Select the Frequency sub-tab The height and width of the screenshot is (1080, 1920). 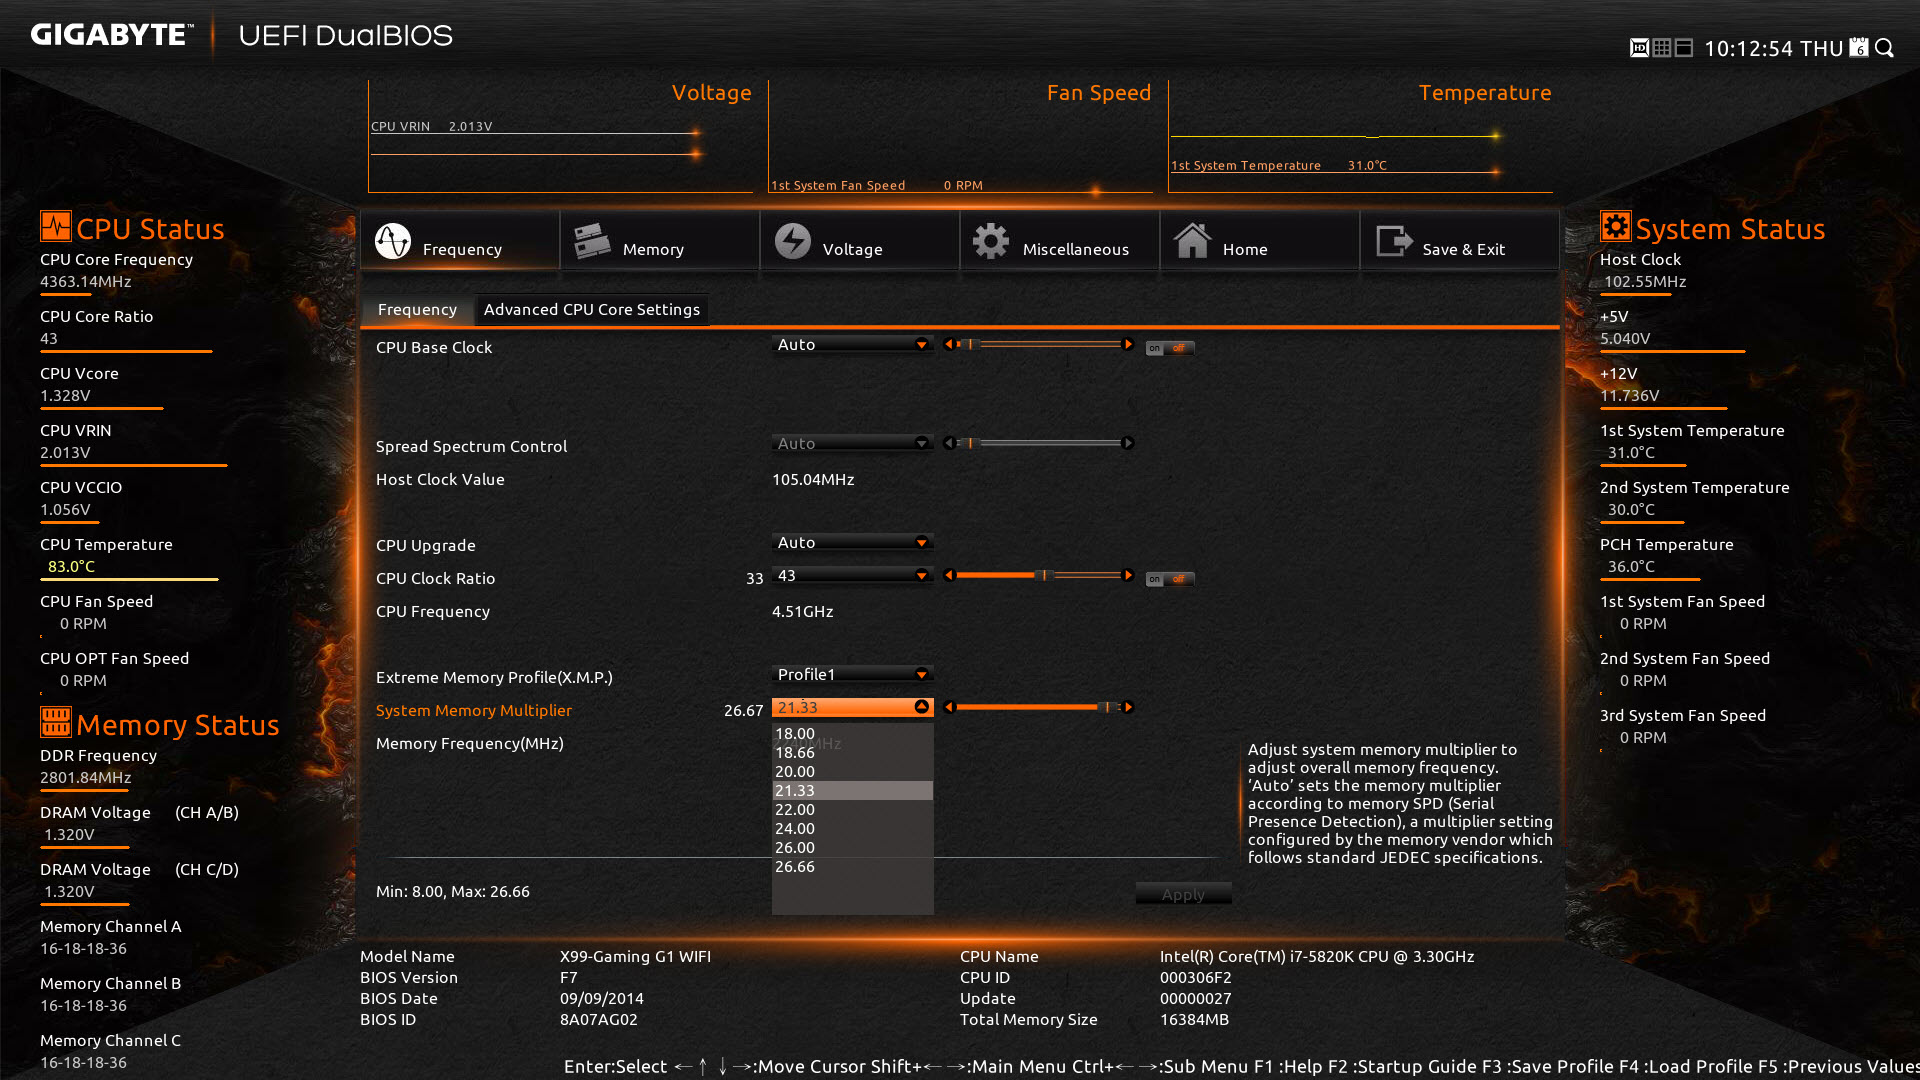417,310
